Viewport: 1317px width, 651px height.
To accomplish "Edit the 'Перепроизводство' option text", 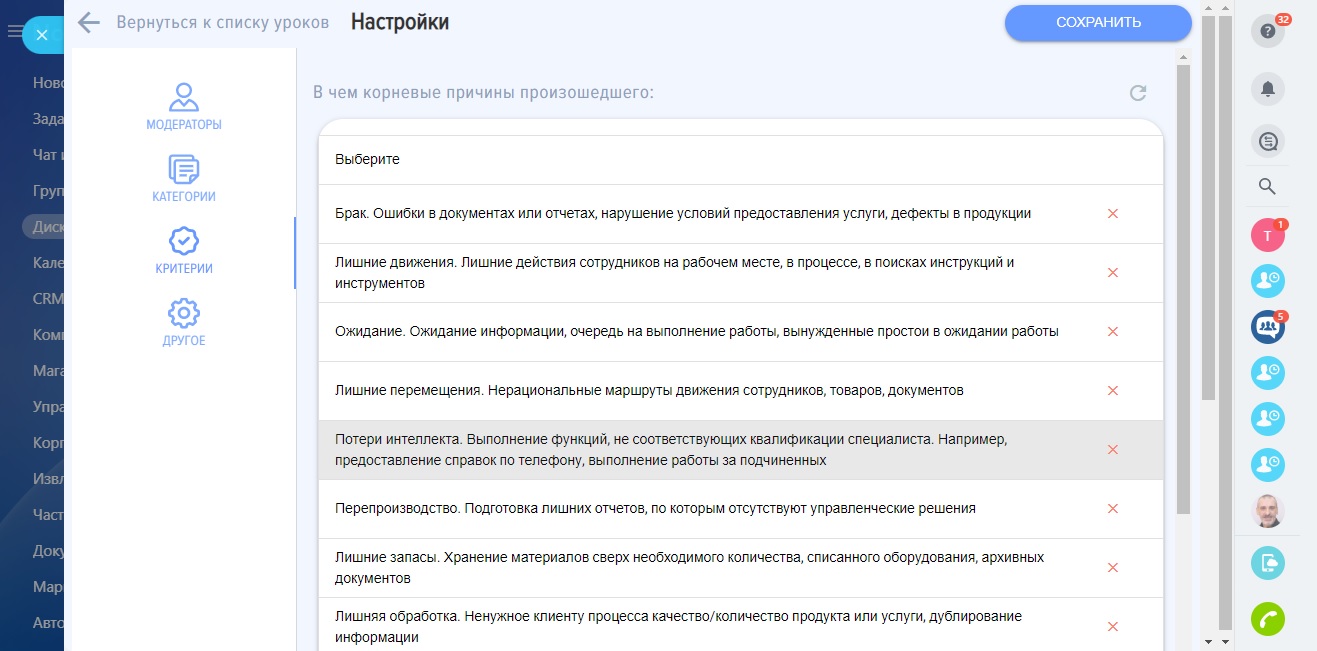I will (655, 509).
